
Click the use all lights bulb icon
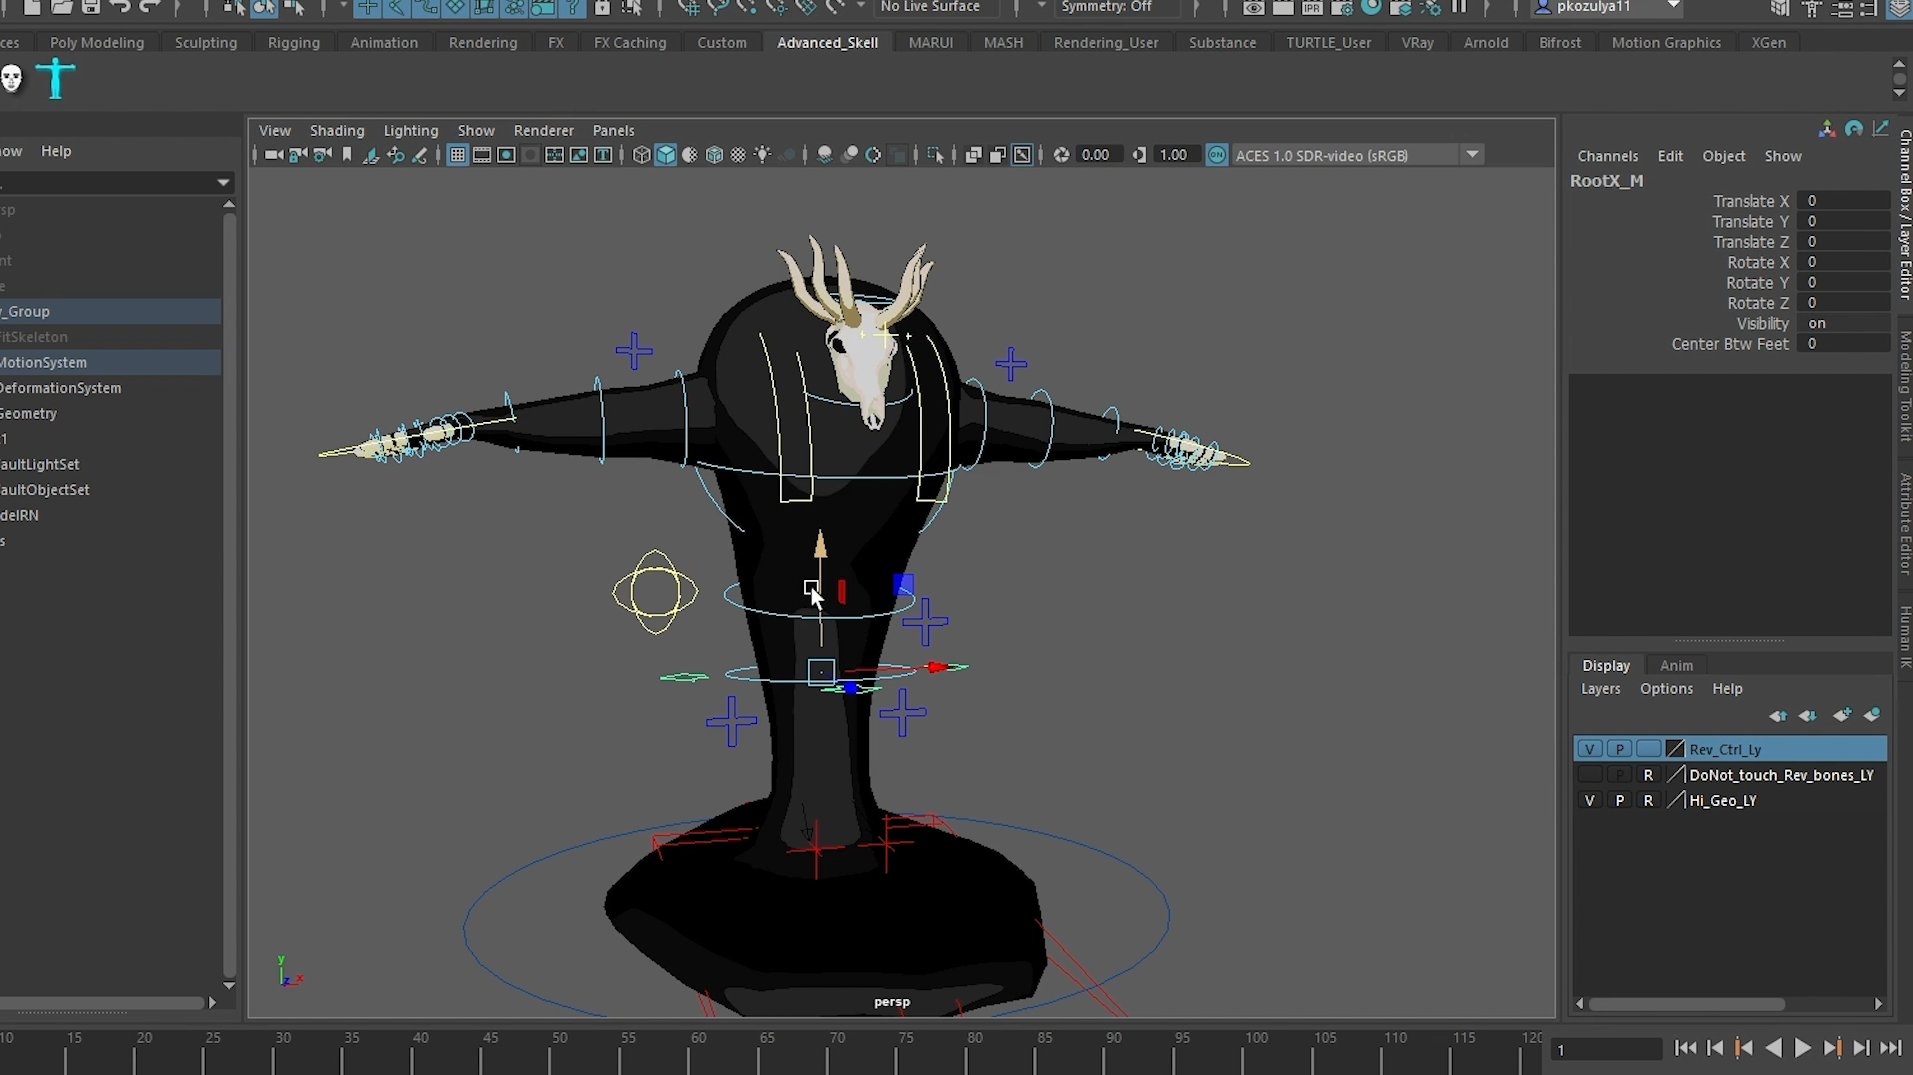[x=763, y=155]
